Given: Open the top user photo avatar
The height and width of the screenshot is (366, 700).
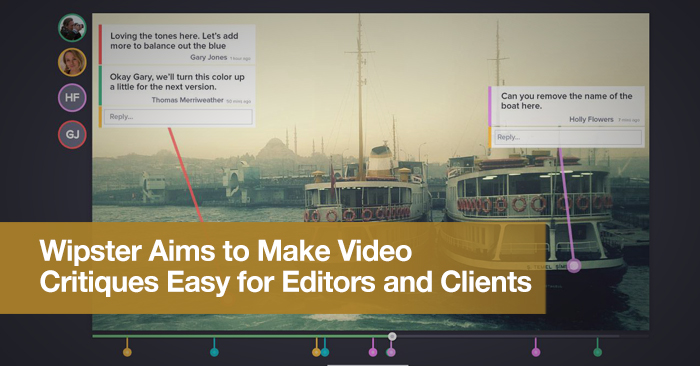Looking at the screenshot, I should [72, 28].
